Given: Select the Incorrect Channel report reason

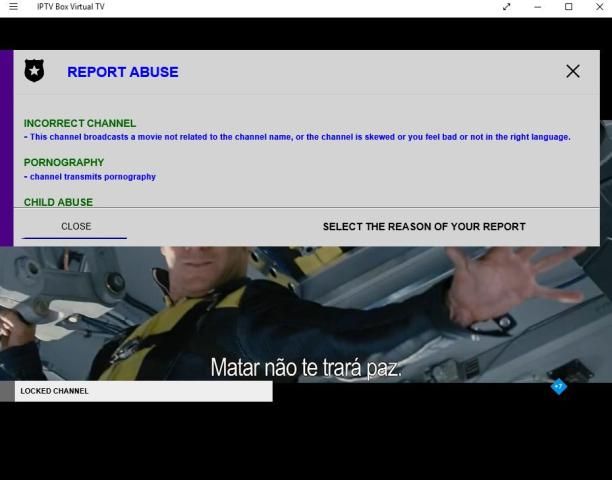Looking at the screenshot, I should point(79,123).
